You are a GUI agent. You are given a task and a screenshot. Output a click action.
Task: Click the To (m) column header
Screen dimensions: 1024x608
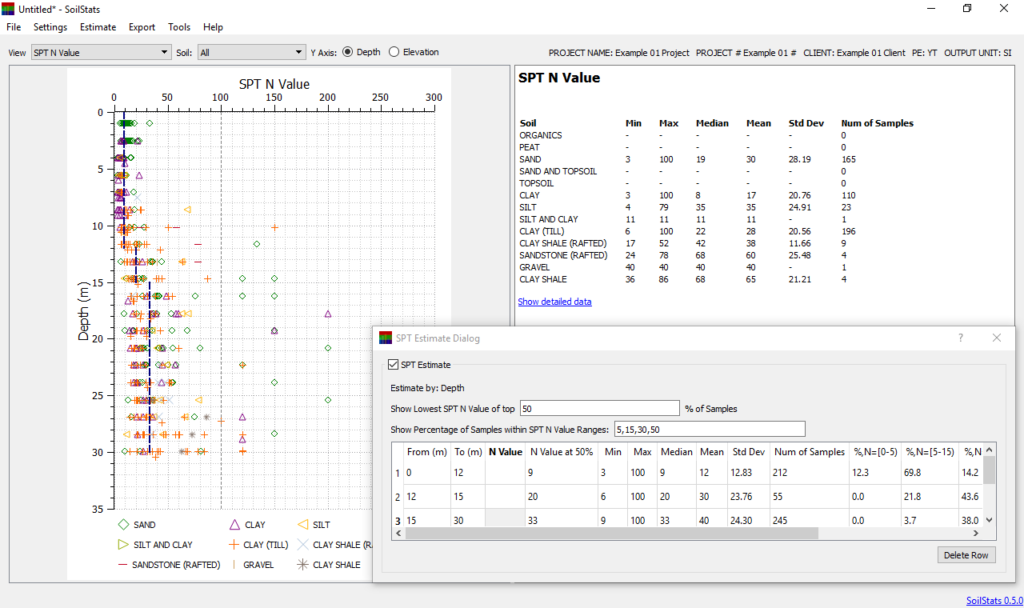(468, 451)
